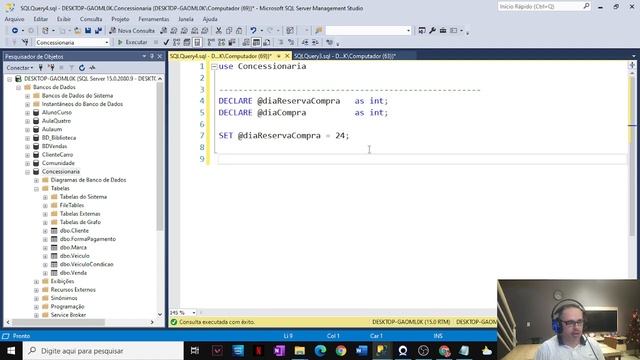The width and height of the screenshot is (640, 360).
Task: Click the magnifier icon in Início Rápido box
Action: click(x=586, y=6)
